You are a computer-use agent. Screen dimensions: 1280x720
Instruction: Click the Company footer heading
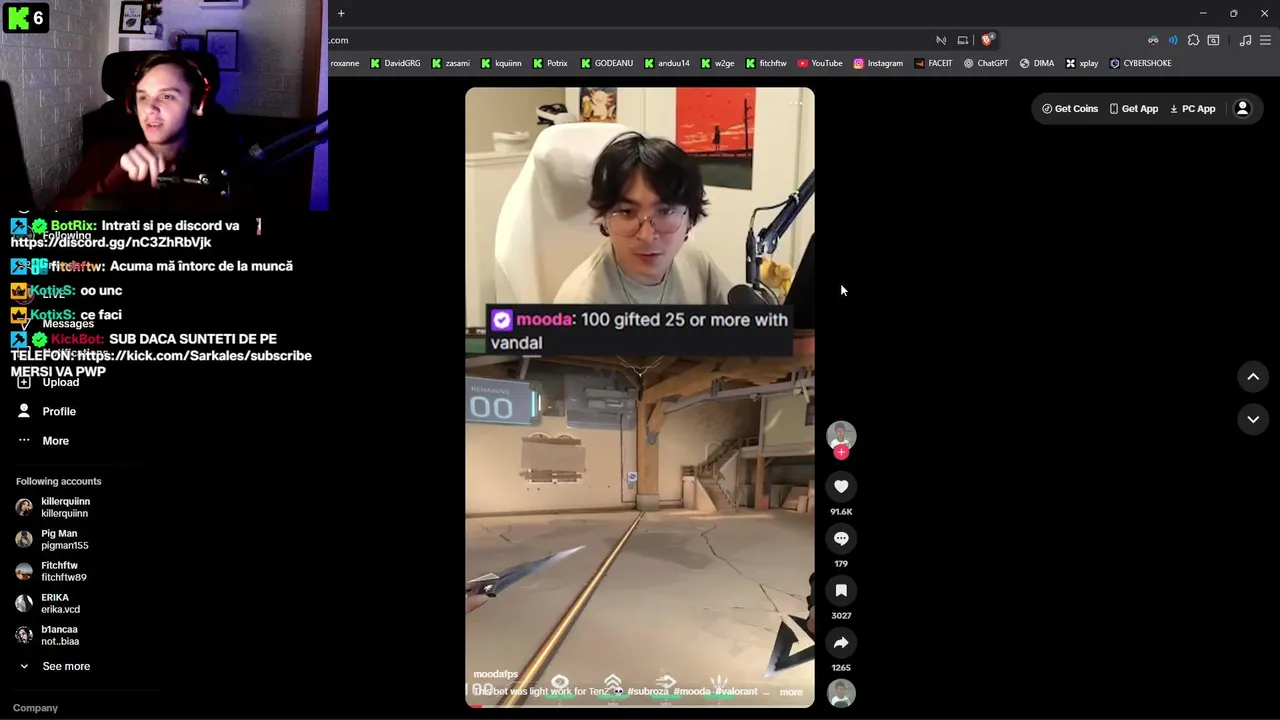35,708
